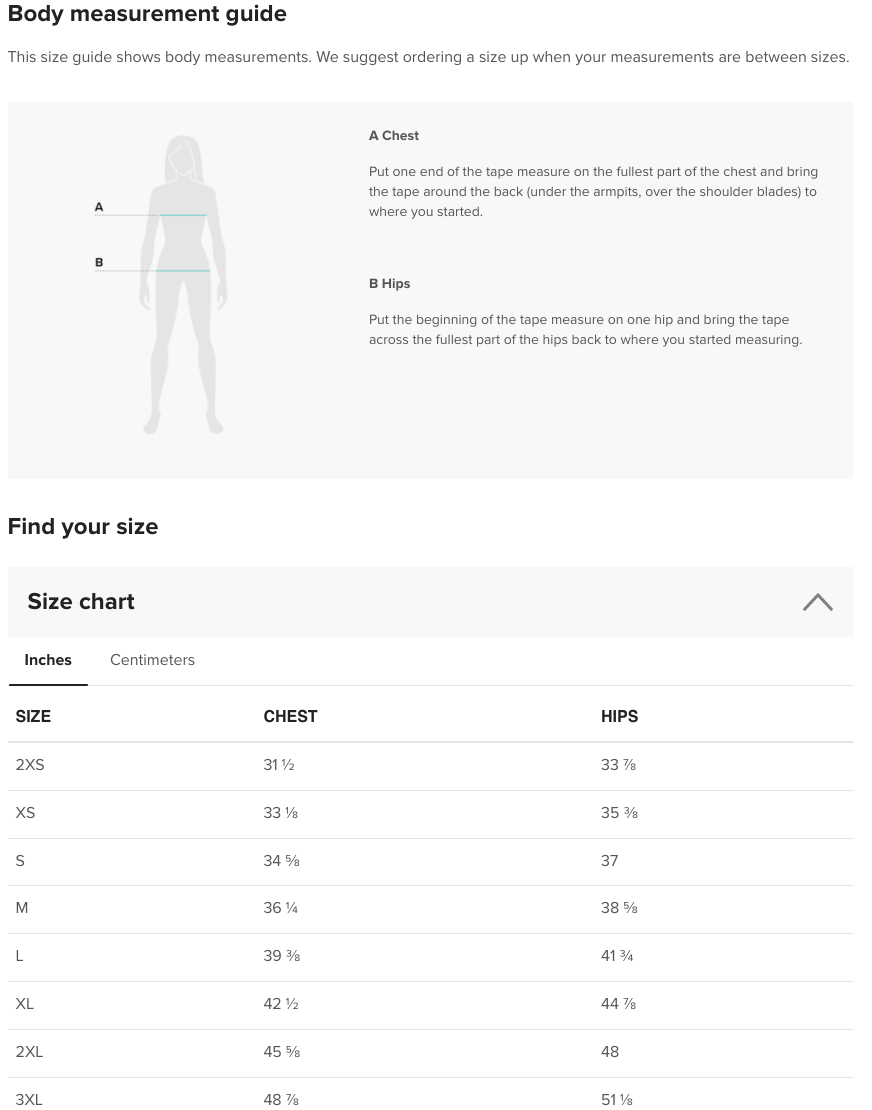This screenshot has width=872, height=1110.
Task: Click the A Chest heading
Action: click(394, 136)
